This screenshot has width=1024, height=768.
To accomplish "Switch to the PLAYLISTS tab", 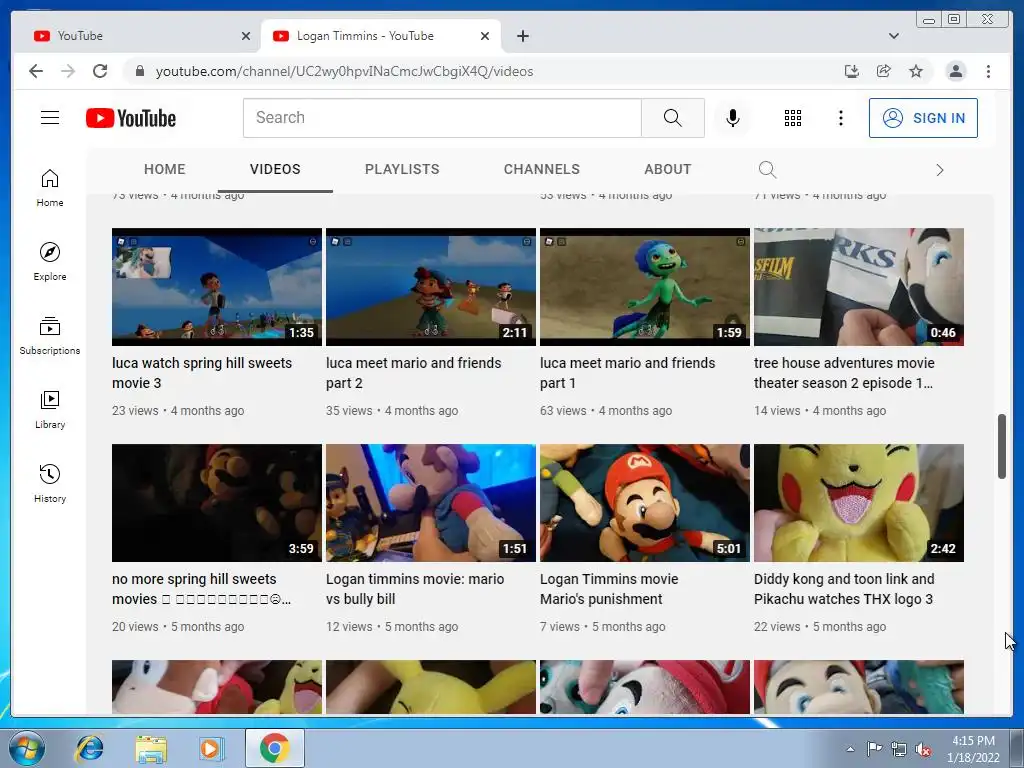I will [x=402, y=169].
